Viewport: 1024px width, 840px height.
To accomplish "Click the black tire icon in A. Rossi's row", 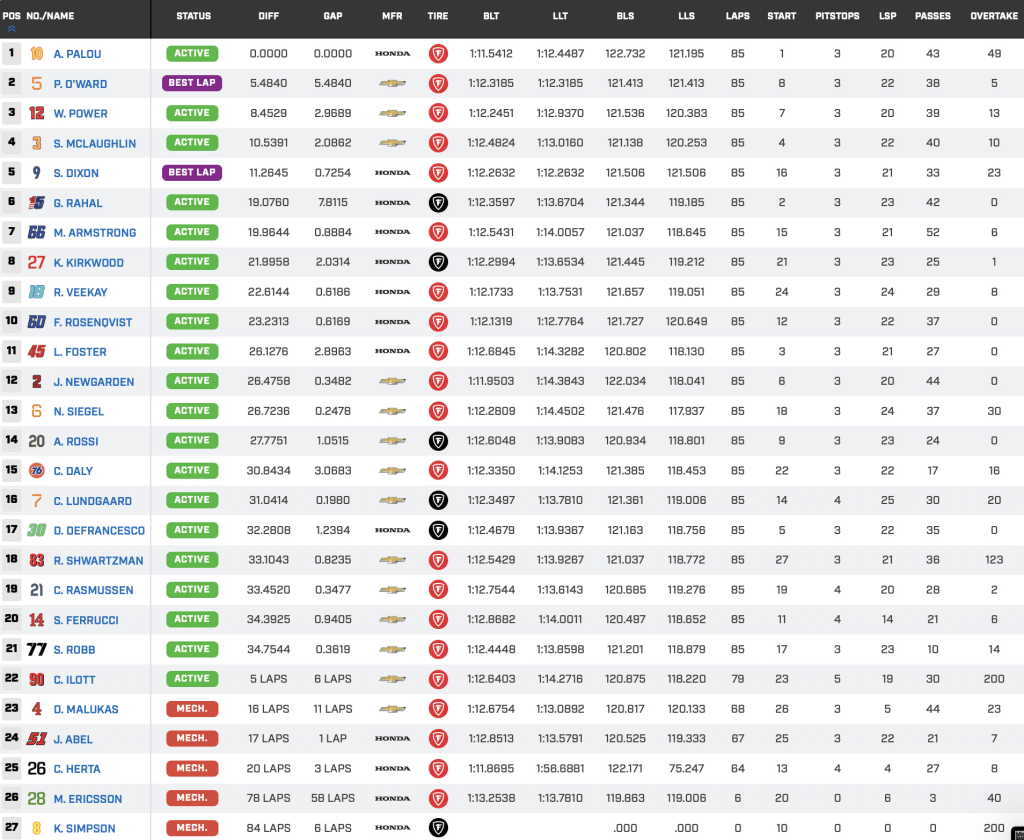I will point(438,441).
